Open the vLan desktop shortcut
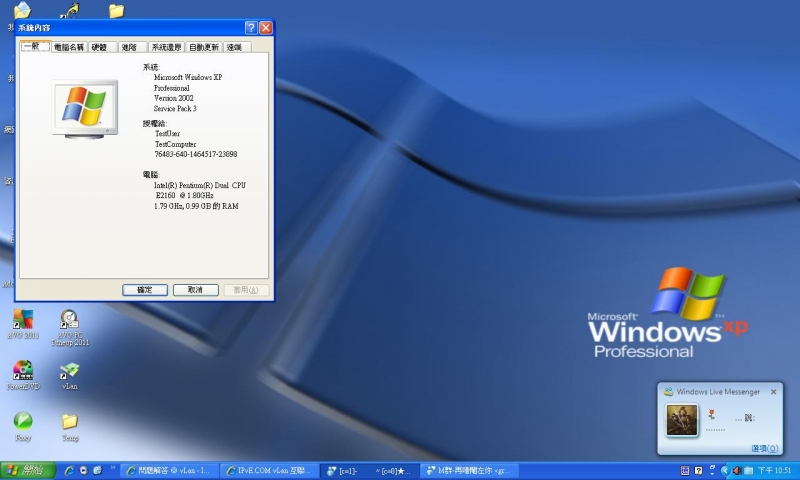800x480 pixels. pos(69,371)
